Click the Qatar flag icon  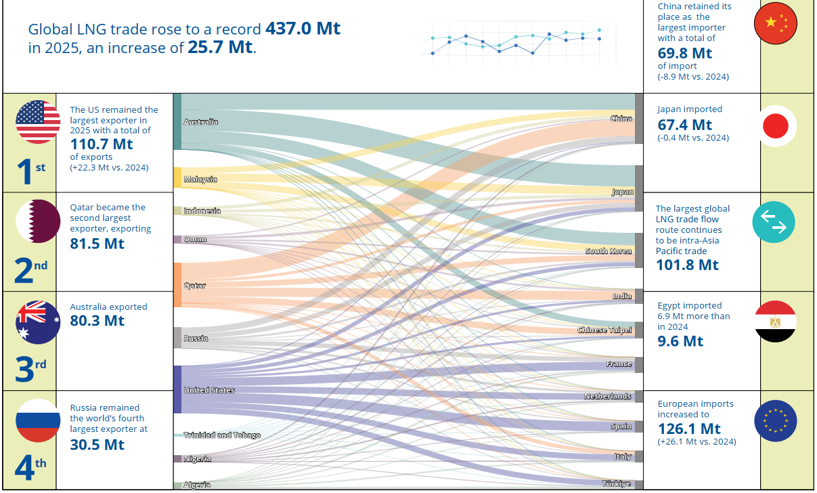coord(38,221)
